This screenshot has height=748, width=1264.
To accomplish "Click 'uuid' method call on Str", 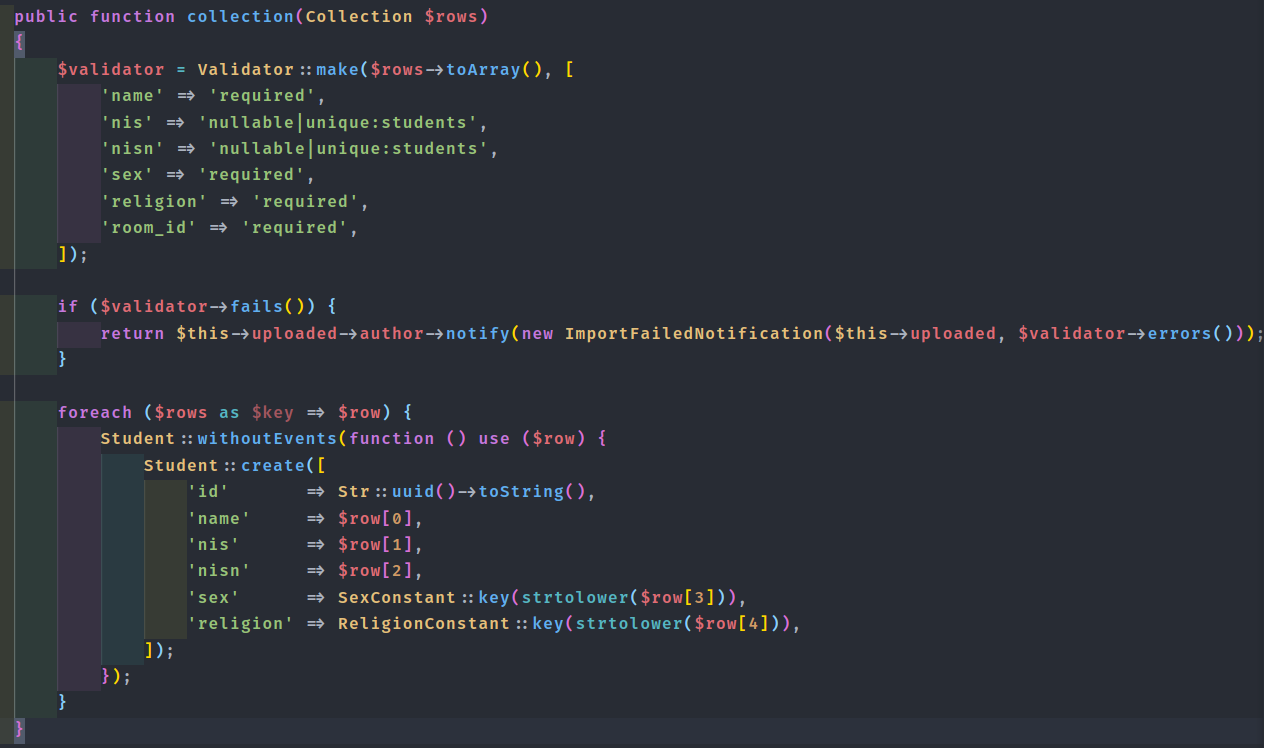I will [413, 492].
